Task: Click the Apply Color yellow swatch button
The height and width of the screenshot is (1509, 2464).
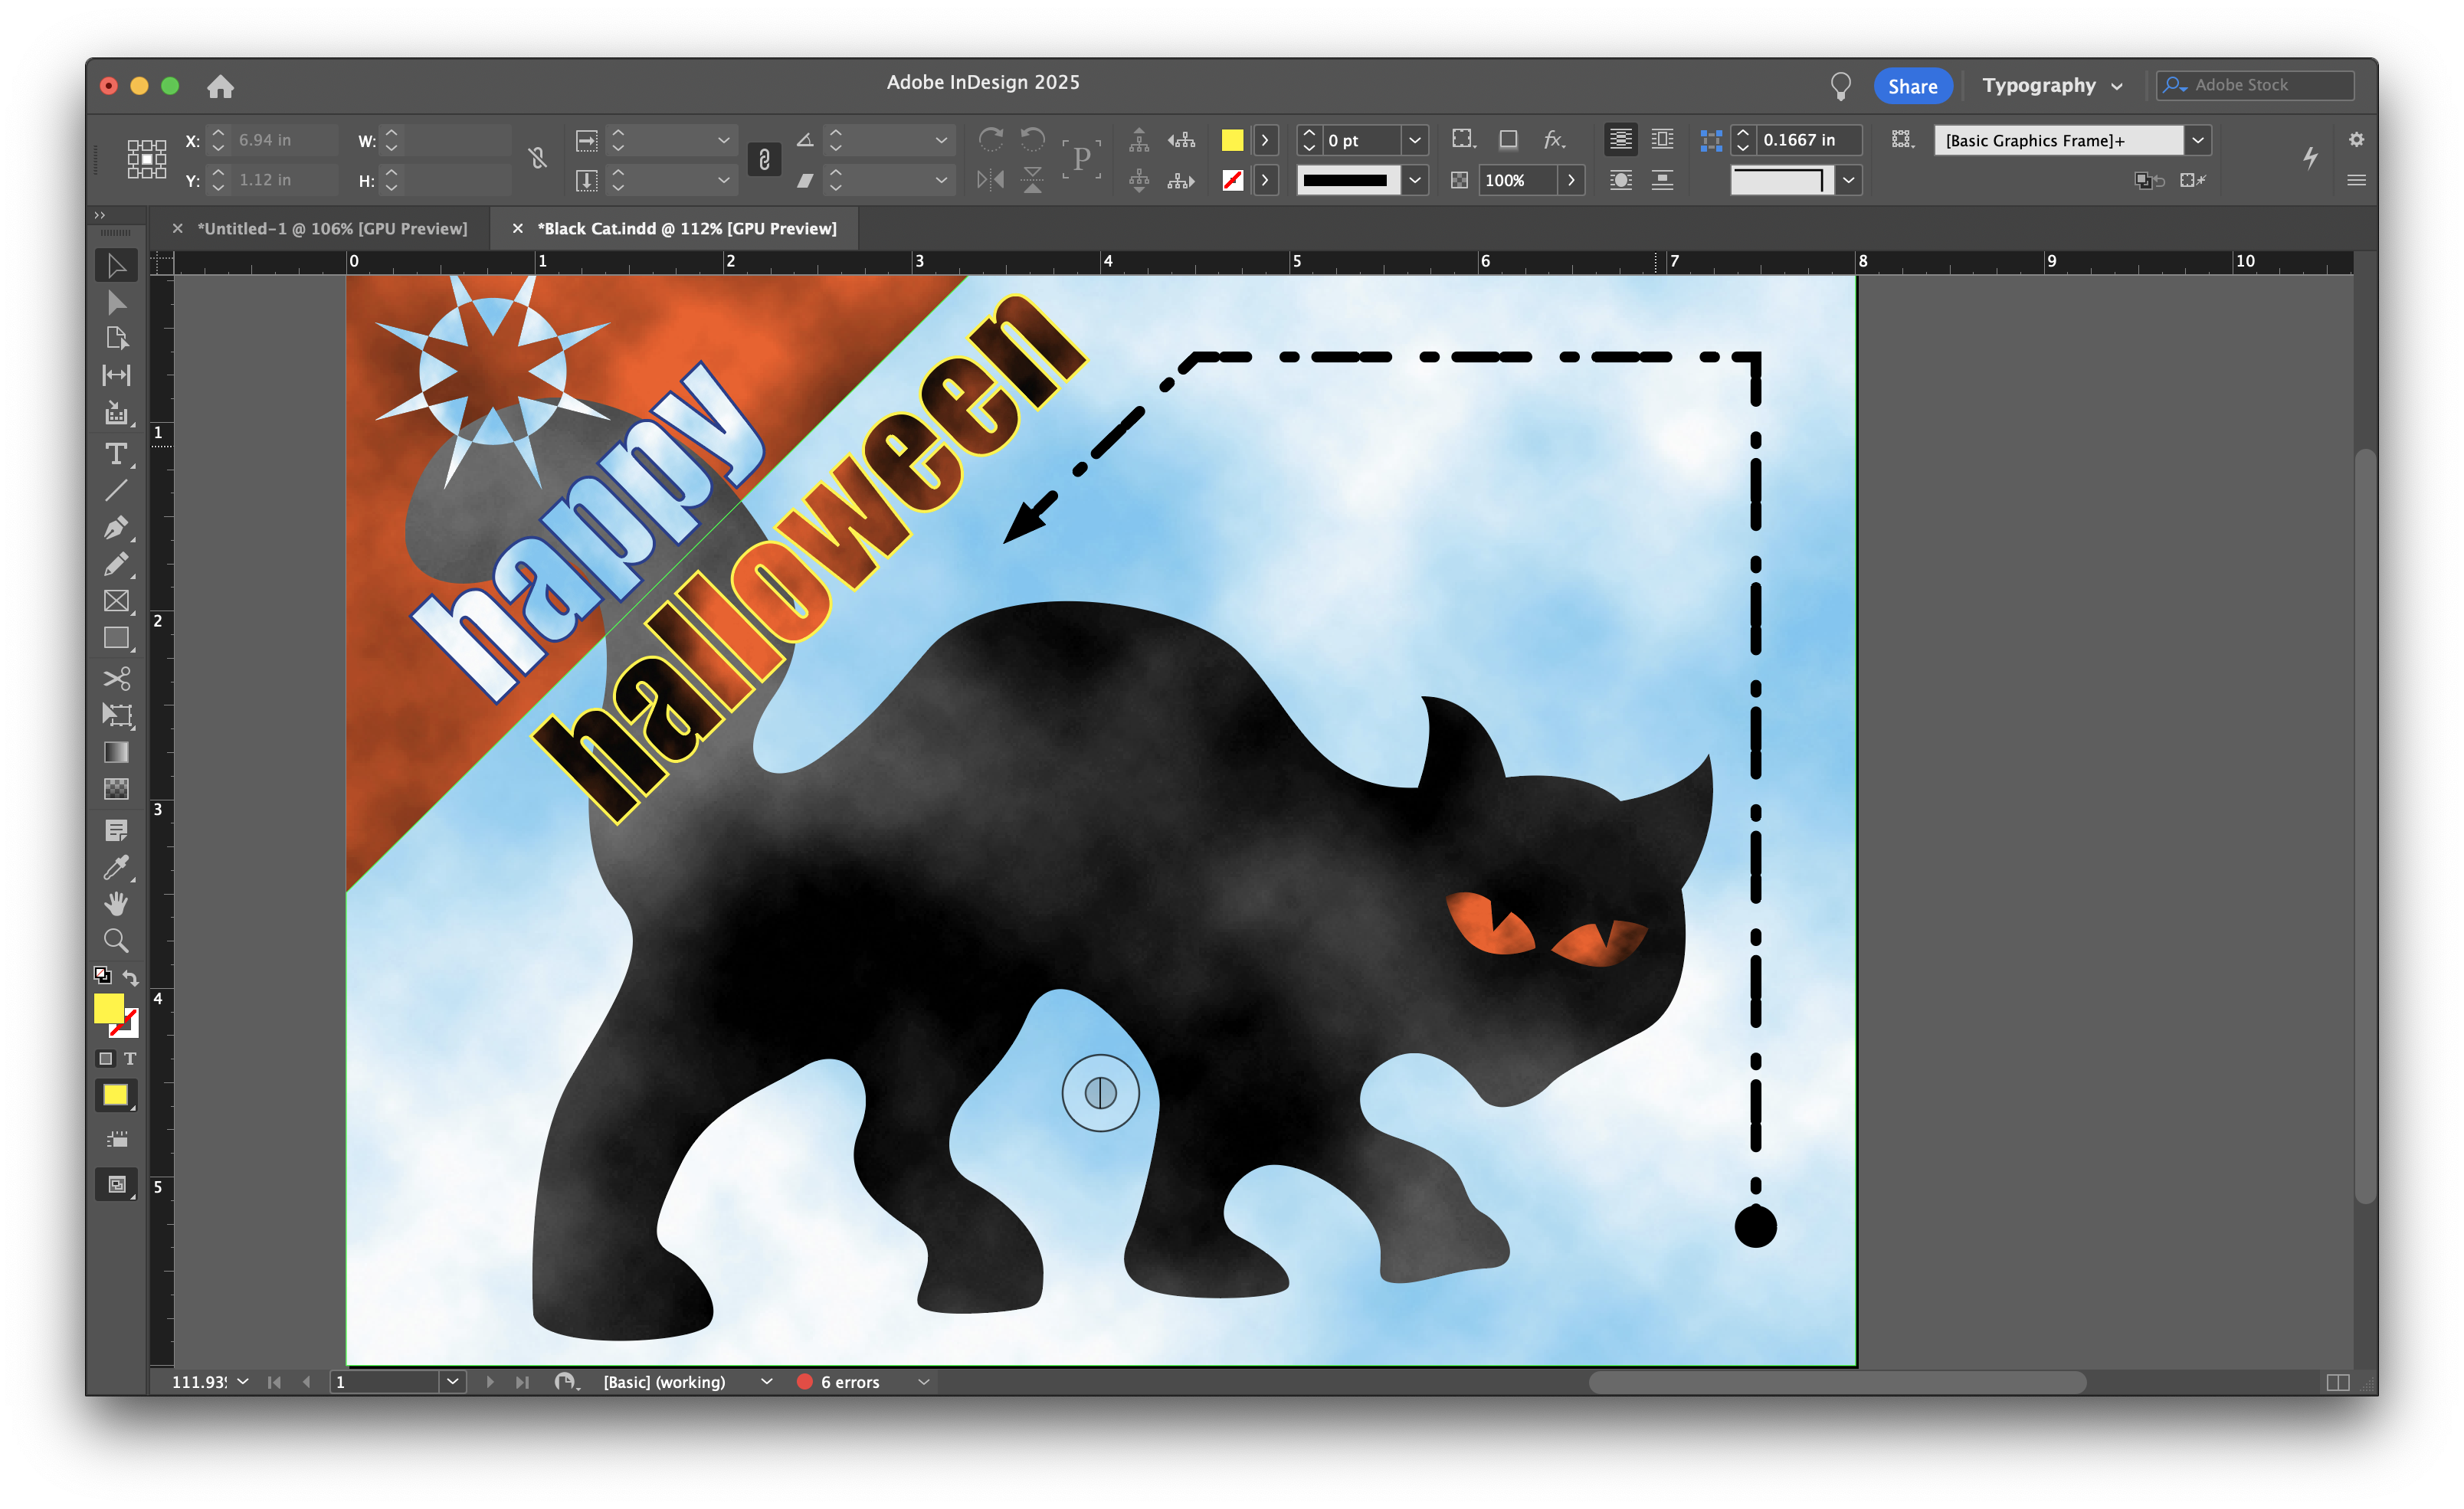Action: point(117,1096)
